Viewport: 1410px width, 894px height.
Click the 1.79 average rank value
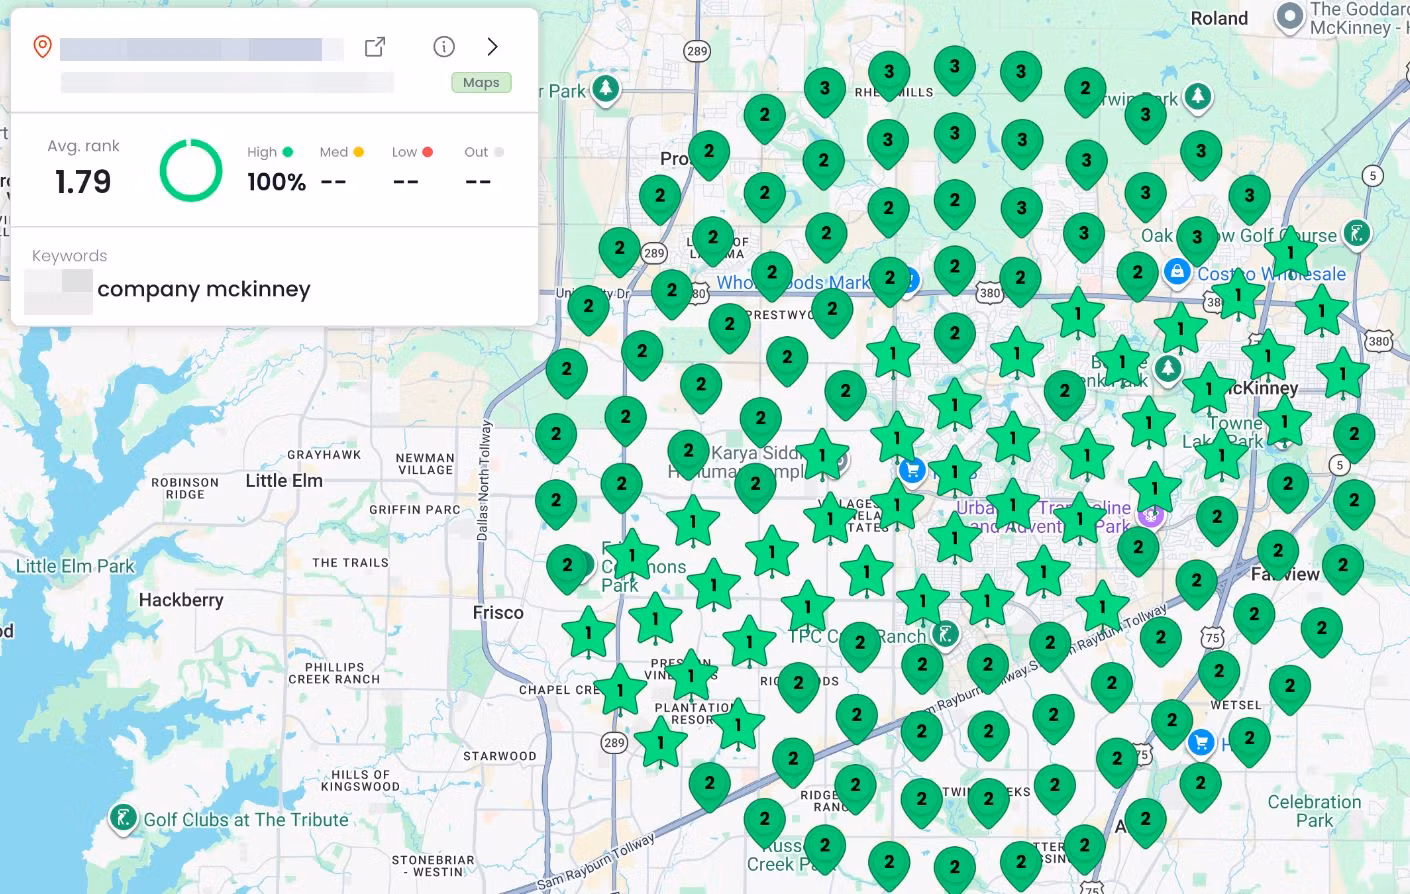83,182
